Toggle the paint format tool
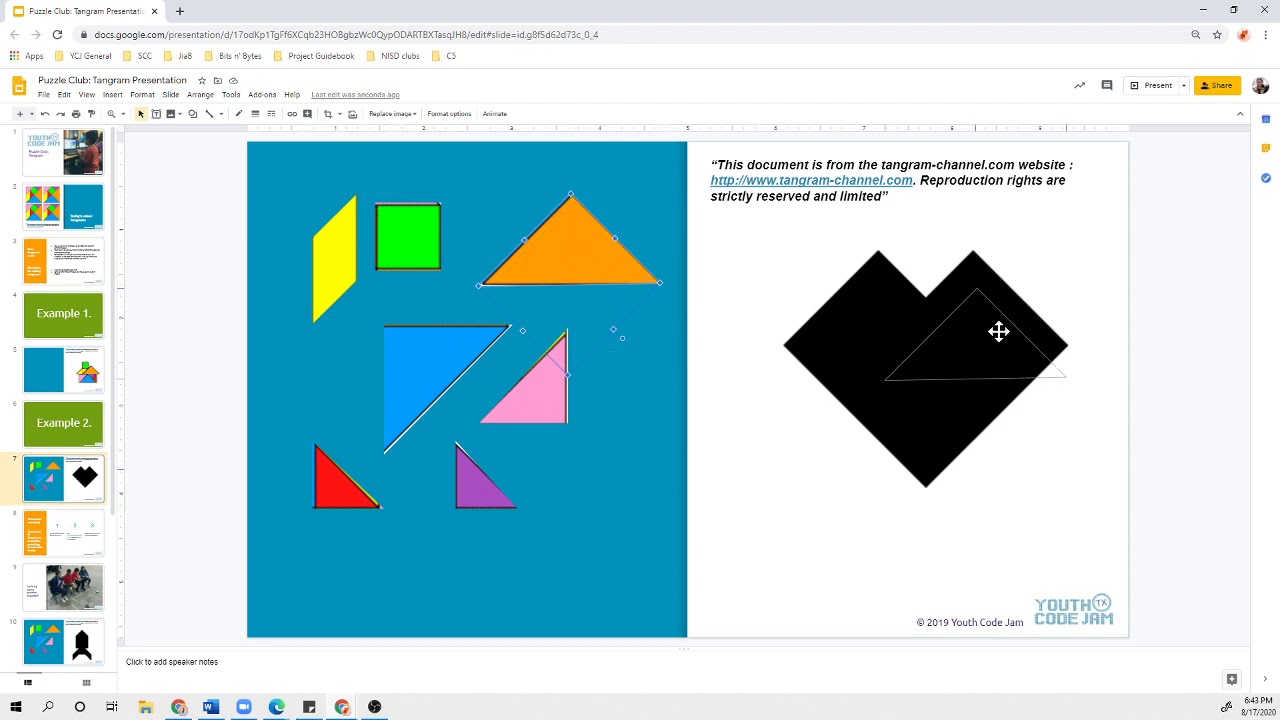Viewport: 1280px width, 720px height. tap(90, 113)
